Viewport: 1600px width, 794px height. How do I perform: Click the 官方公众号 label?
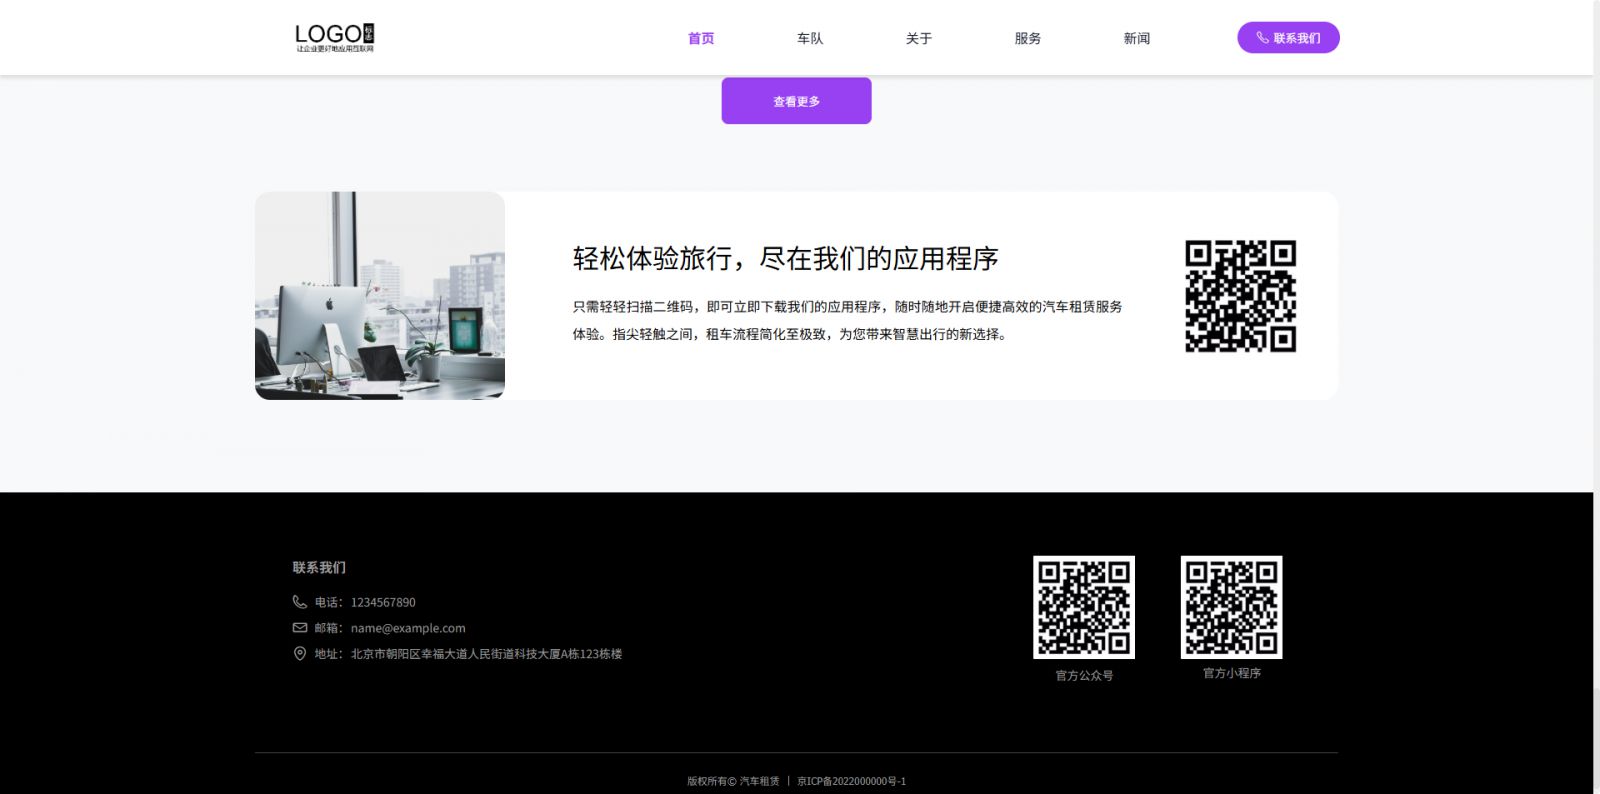1084,676
